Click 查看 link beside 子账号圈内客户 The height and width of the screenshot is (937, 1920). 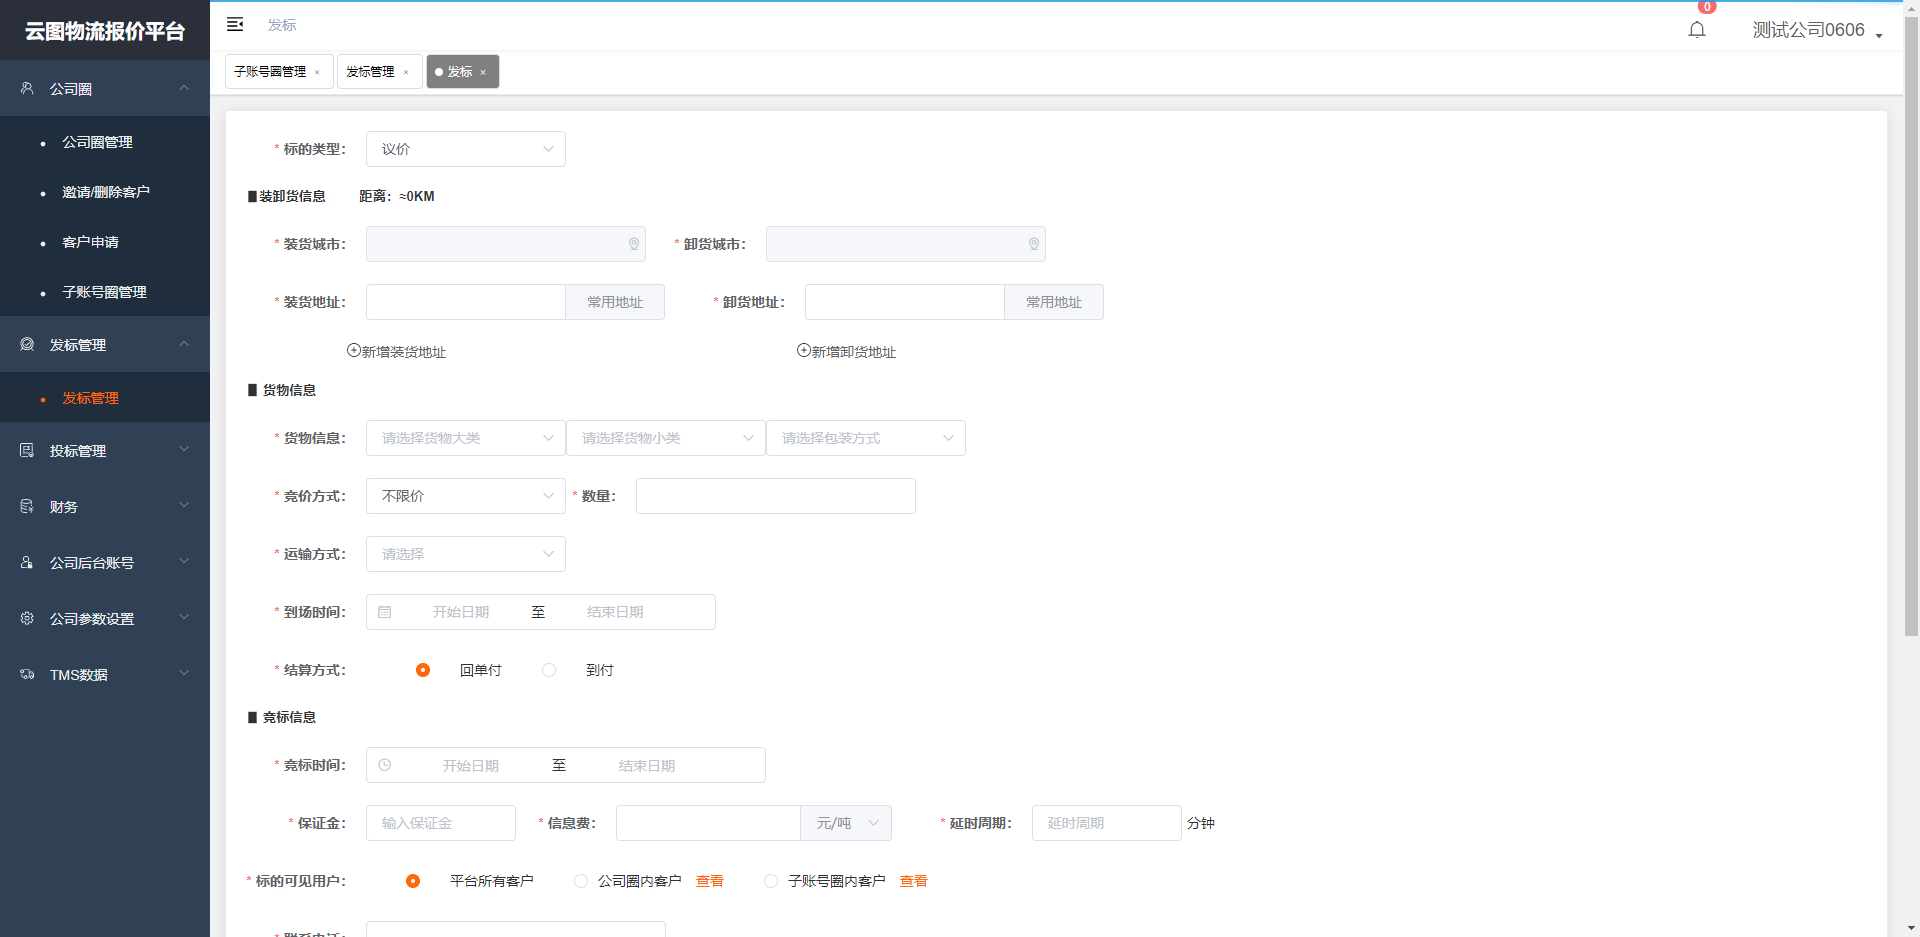(x=913, y=881)
